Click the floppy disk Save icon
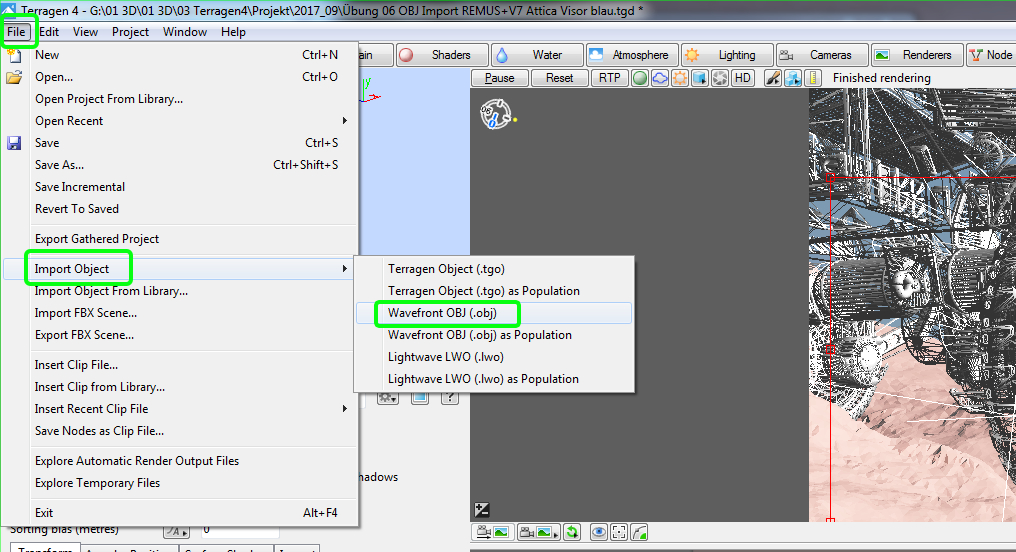Screen dimensions: 1016x552 tap(14, 143)
